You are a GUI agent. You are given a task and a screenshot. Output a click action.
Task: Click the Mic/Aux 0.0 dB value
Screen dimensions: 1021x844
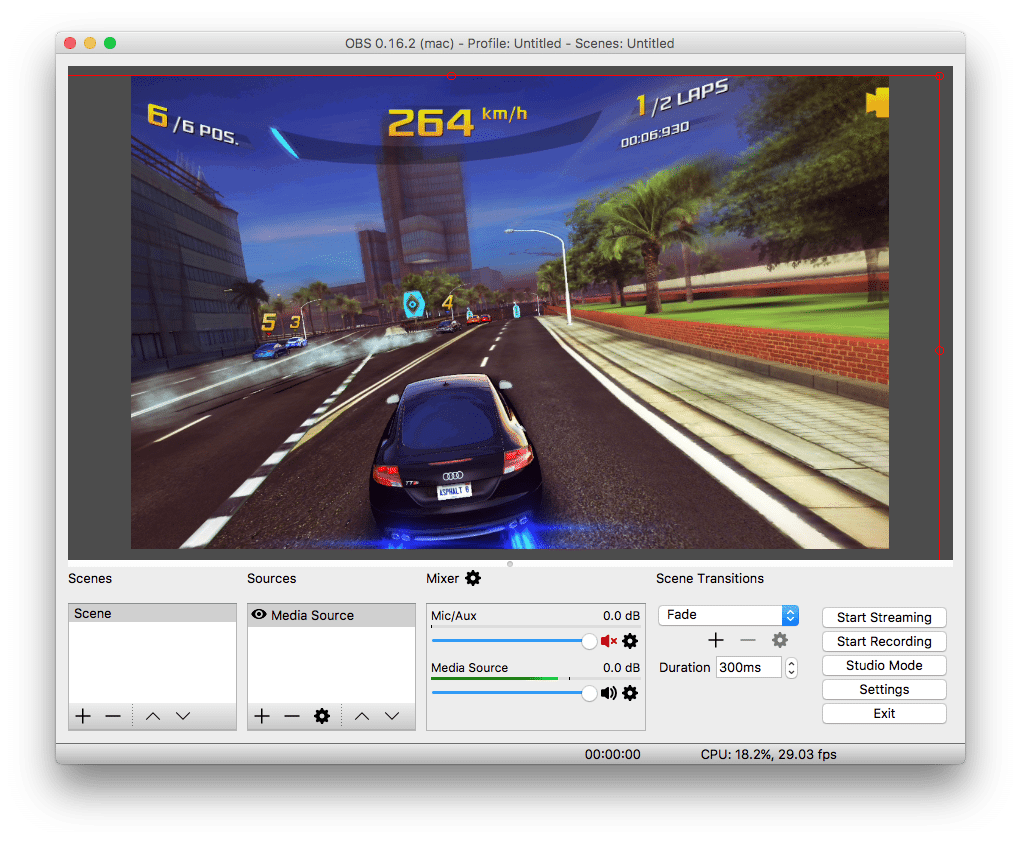[621, 616]
